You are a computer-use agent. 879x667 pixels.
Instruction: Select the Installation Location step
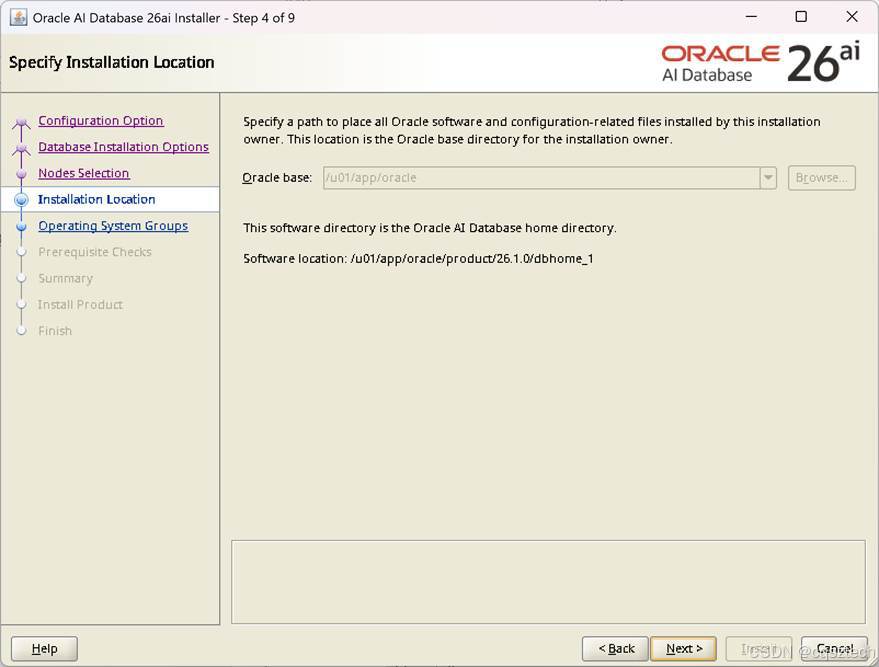pyautogui.click(x=96, y=200)
